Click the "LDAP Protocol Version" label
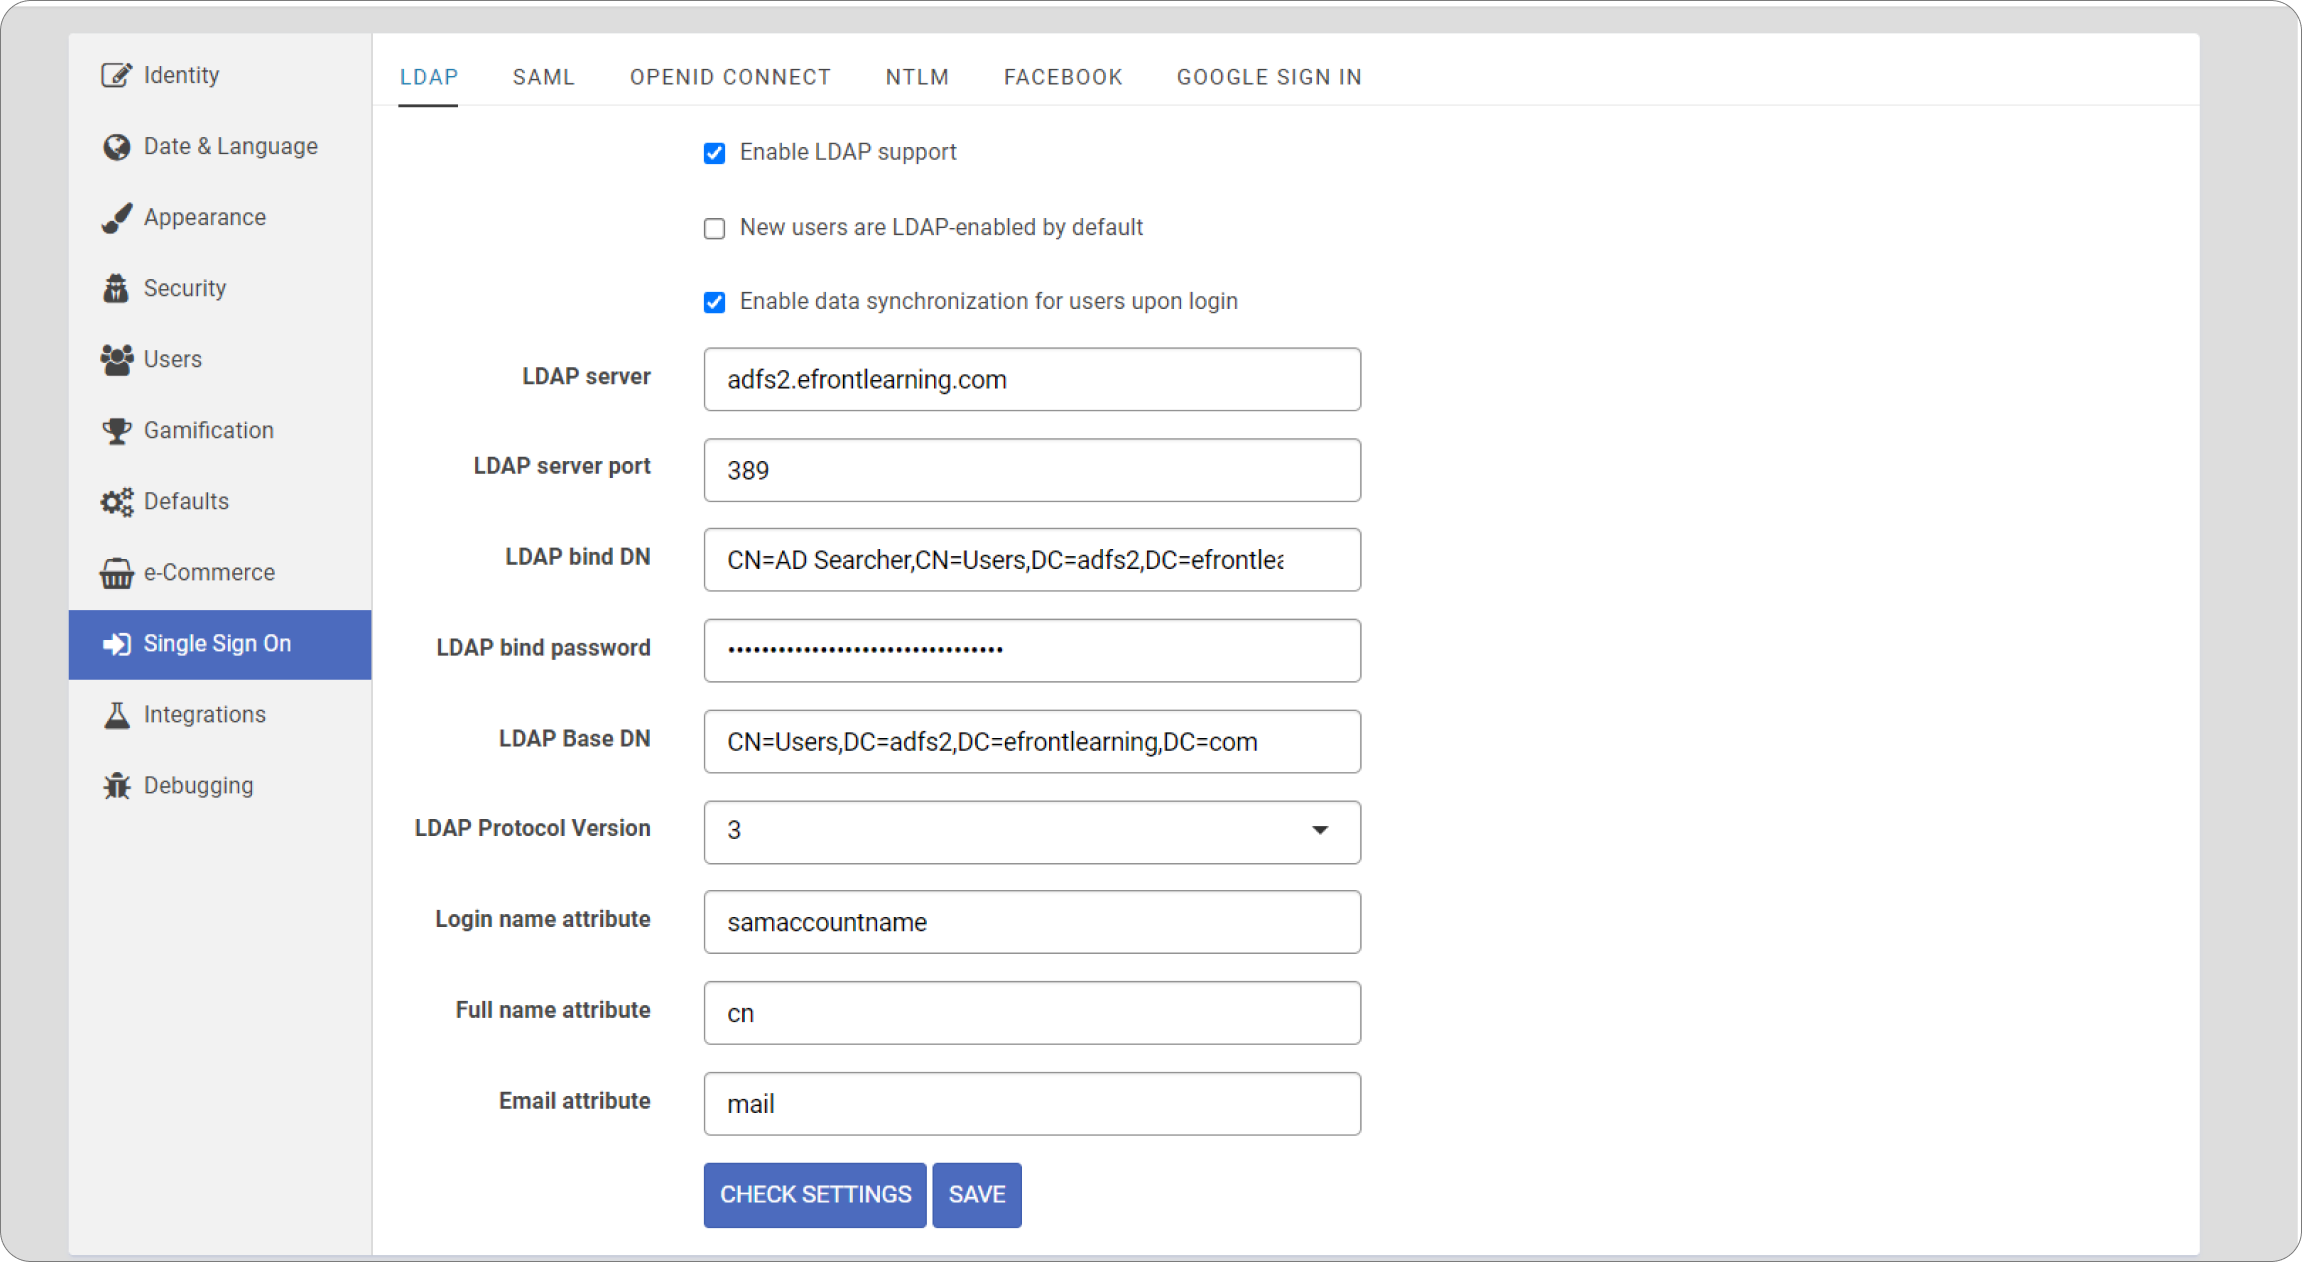The width and height of the screenshot is (2302, 1262). (x=532, y=829)
